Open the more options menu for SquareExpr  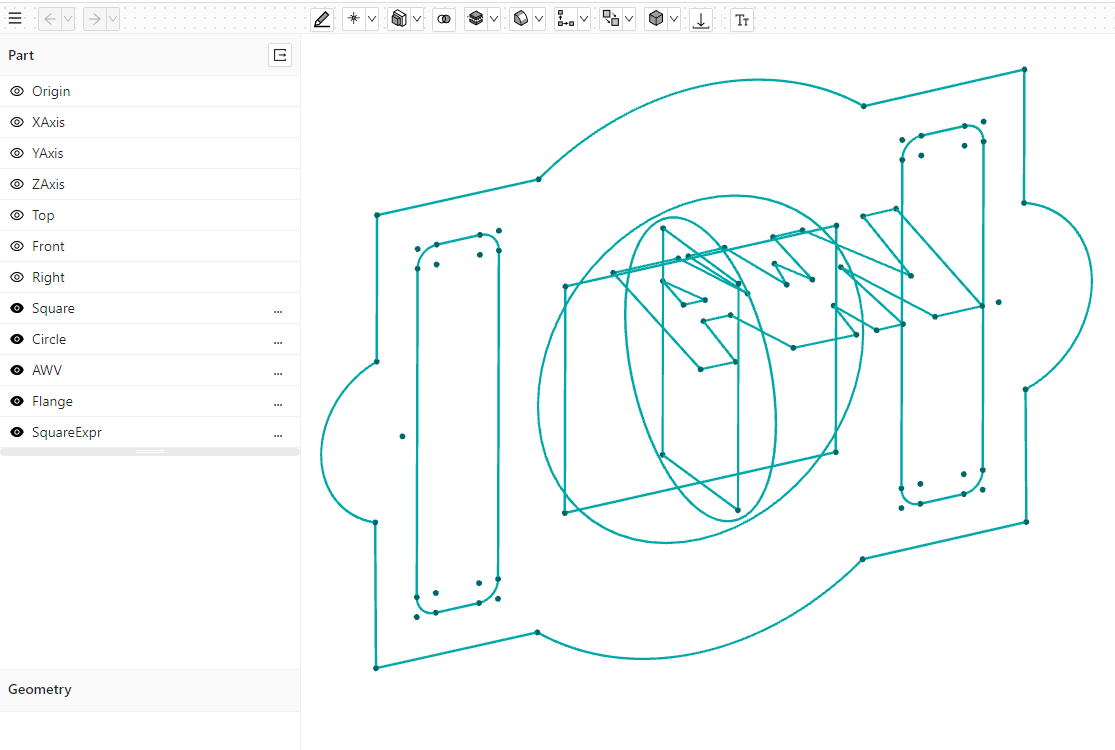pyautogui.click(x=278, y=433)
